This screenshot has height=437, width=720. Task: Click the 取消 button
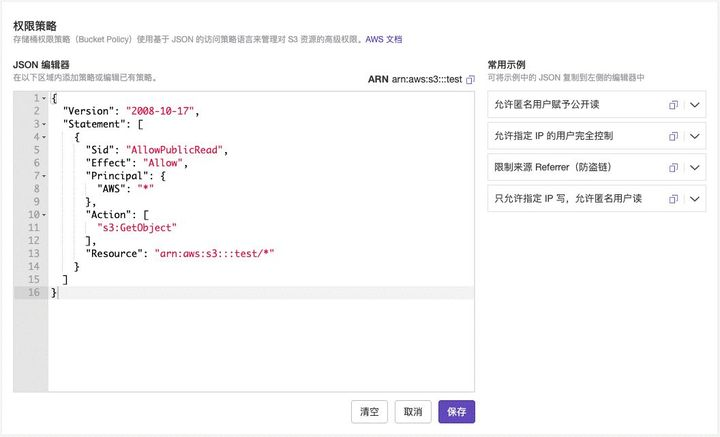click(413, 412)
